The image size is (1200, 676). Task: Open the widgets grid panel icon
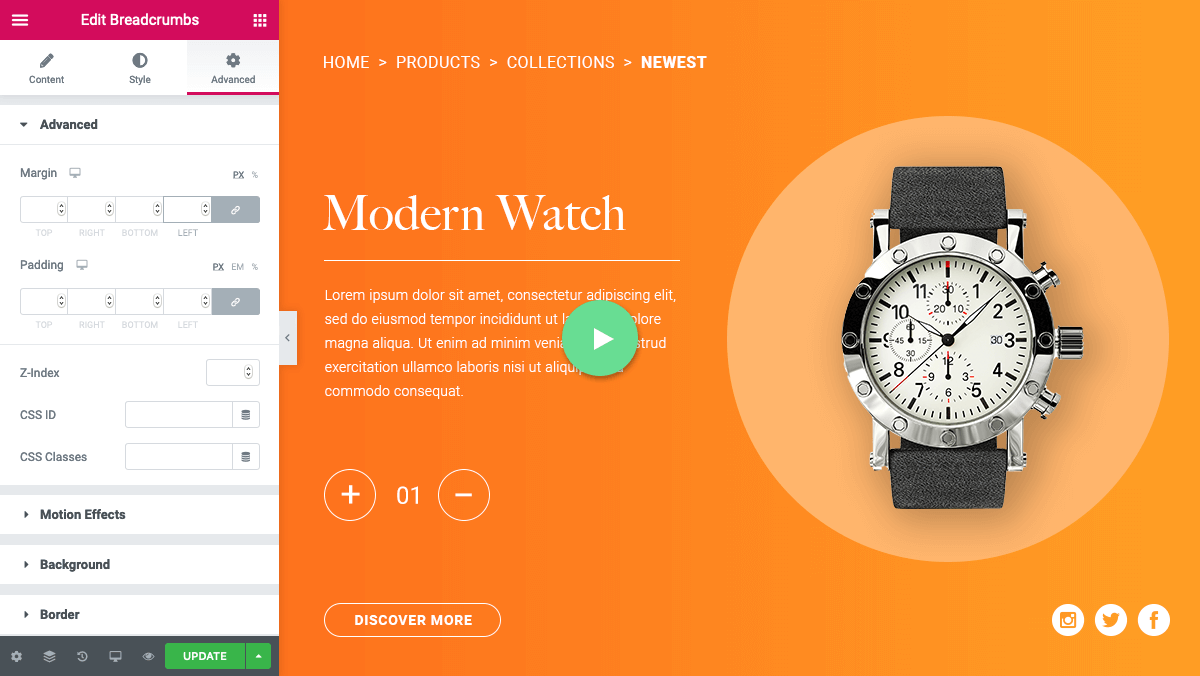click(260, 20)
